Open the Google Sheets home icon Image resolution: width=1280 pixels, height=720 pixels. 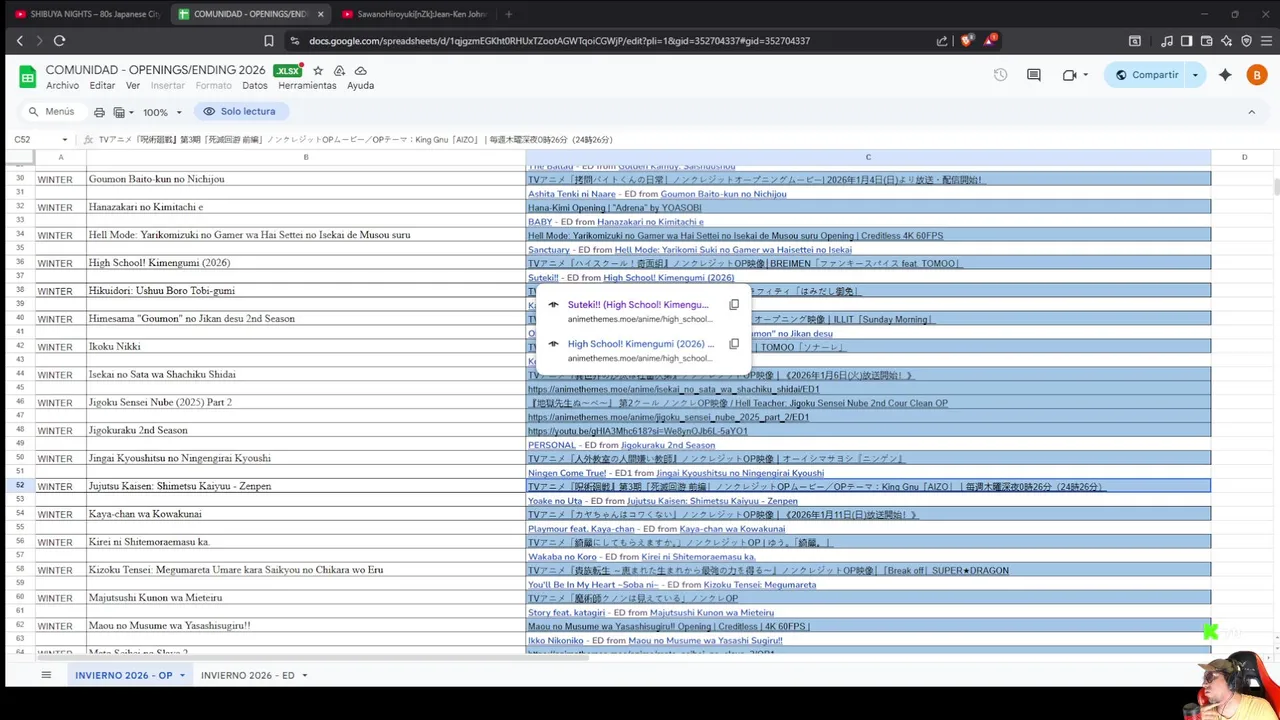click(27, 77)
